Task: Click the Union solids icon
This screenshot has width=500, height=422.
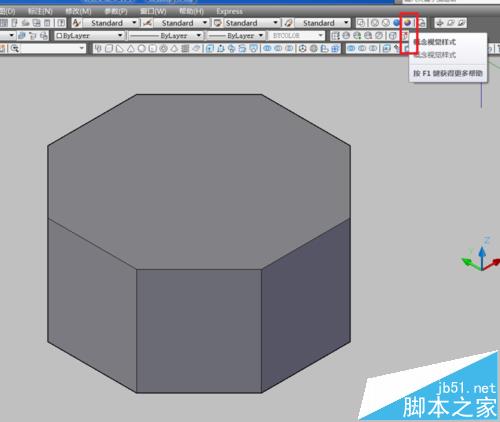Action: (x=267, y=49)
